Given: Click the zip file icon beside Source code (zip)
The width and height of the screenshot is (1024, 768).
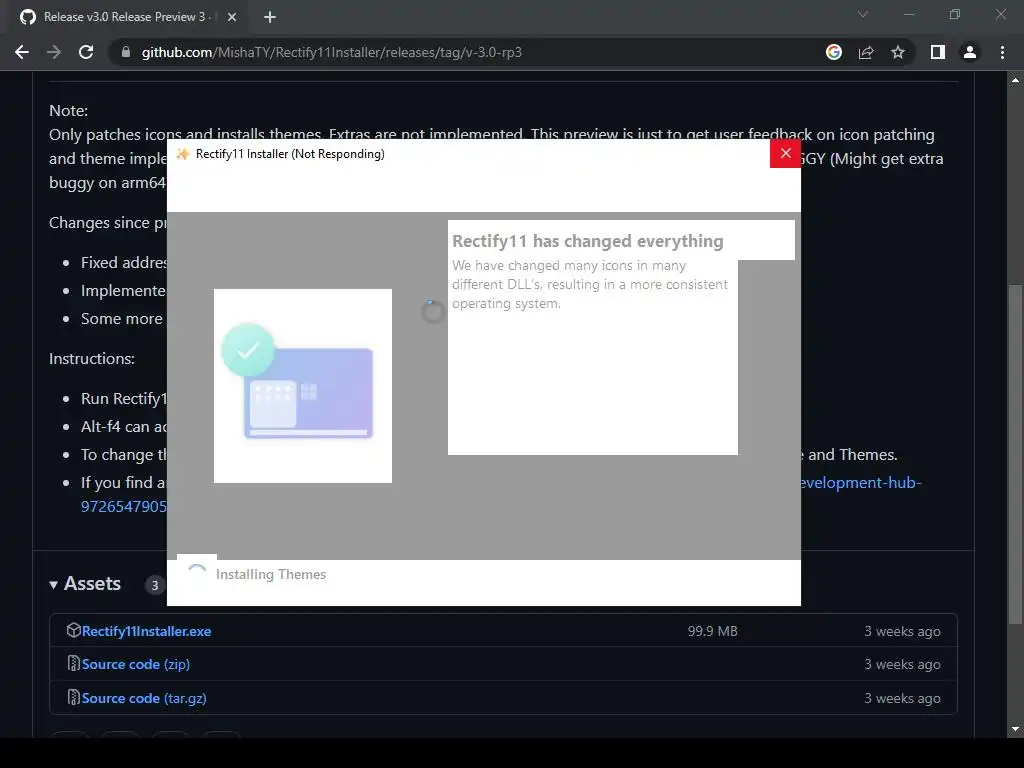Looking at the screenshot, I should [x=74, y=664].
